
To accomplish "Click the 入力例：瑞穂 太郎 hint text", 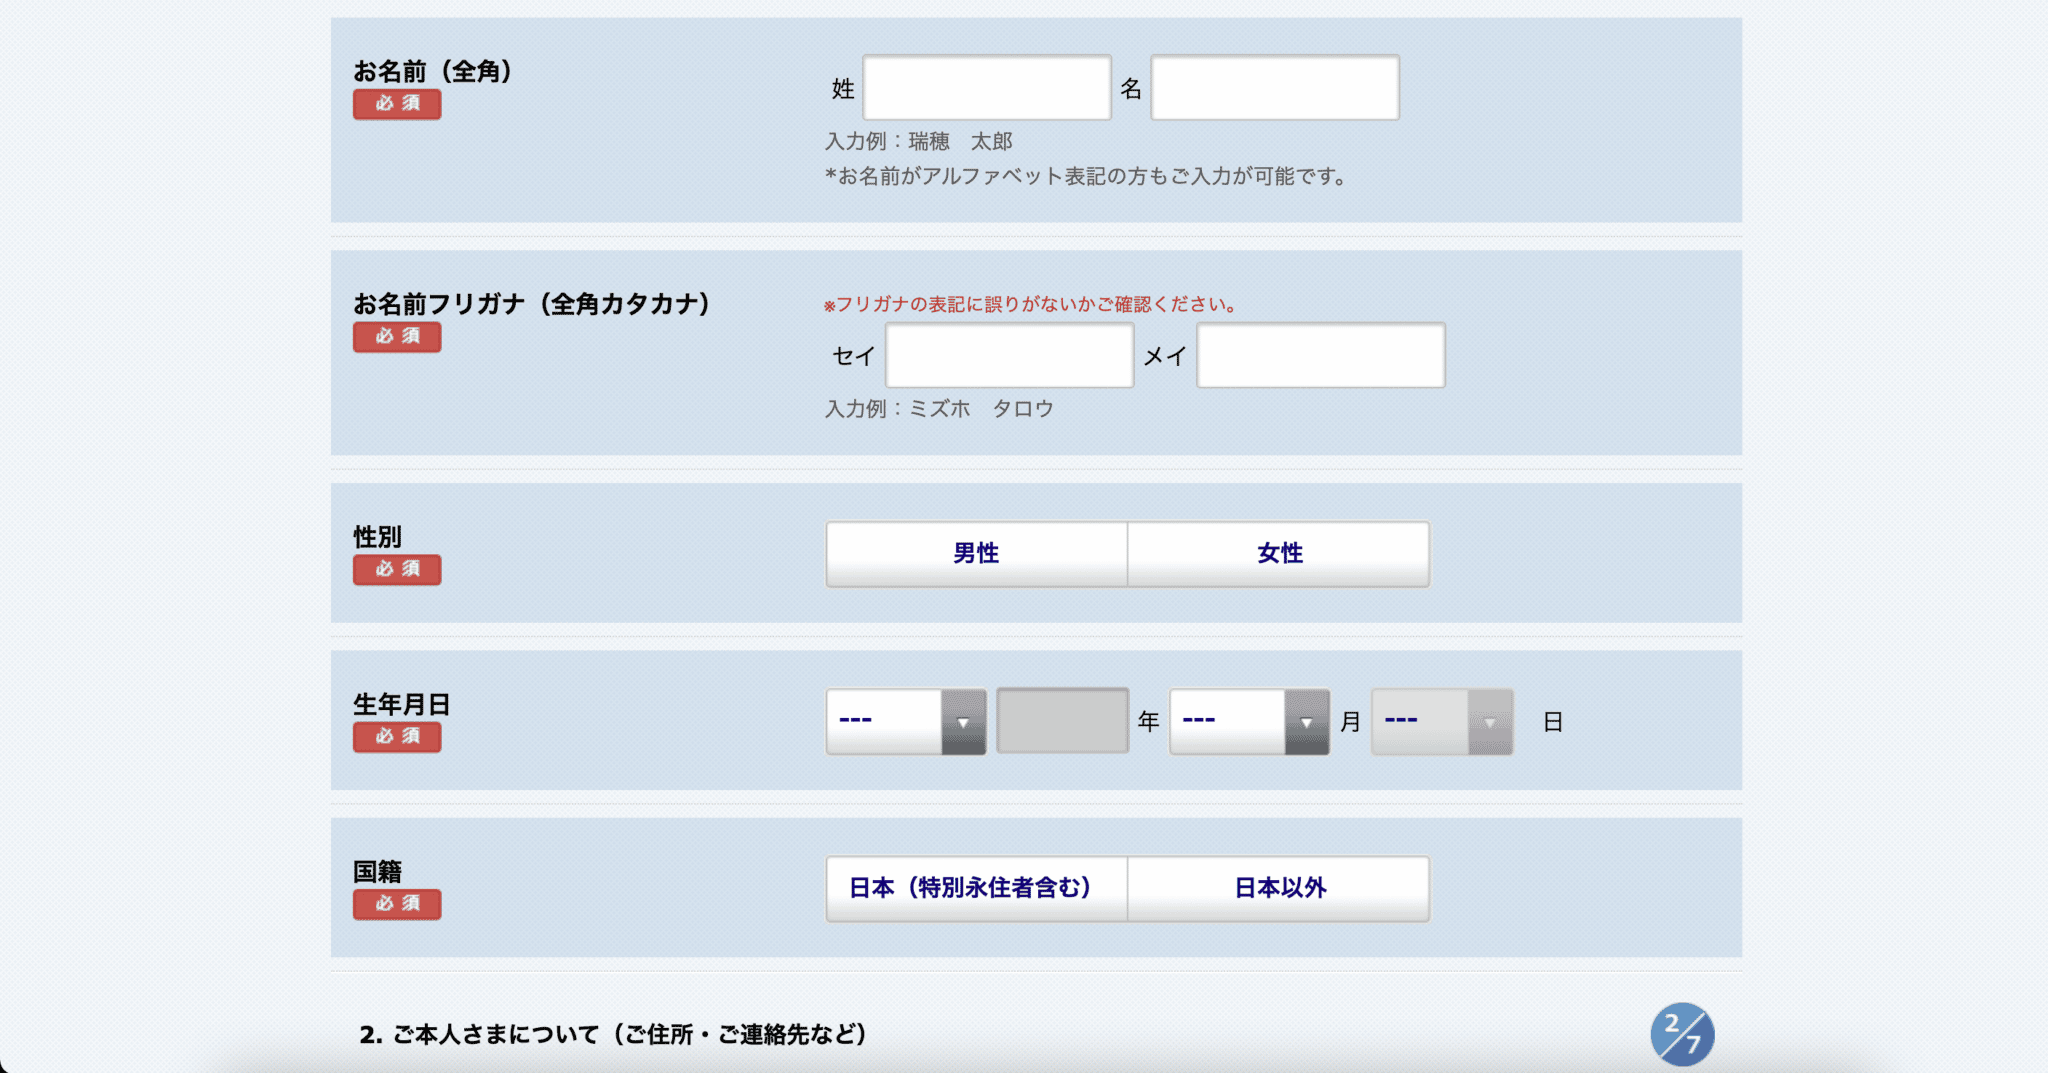I will (919, 142).
